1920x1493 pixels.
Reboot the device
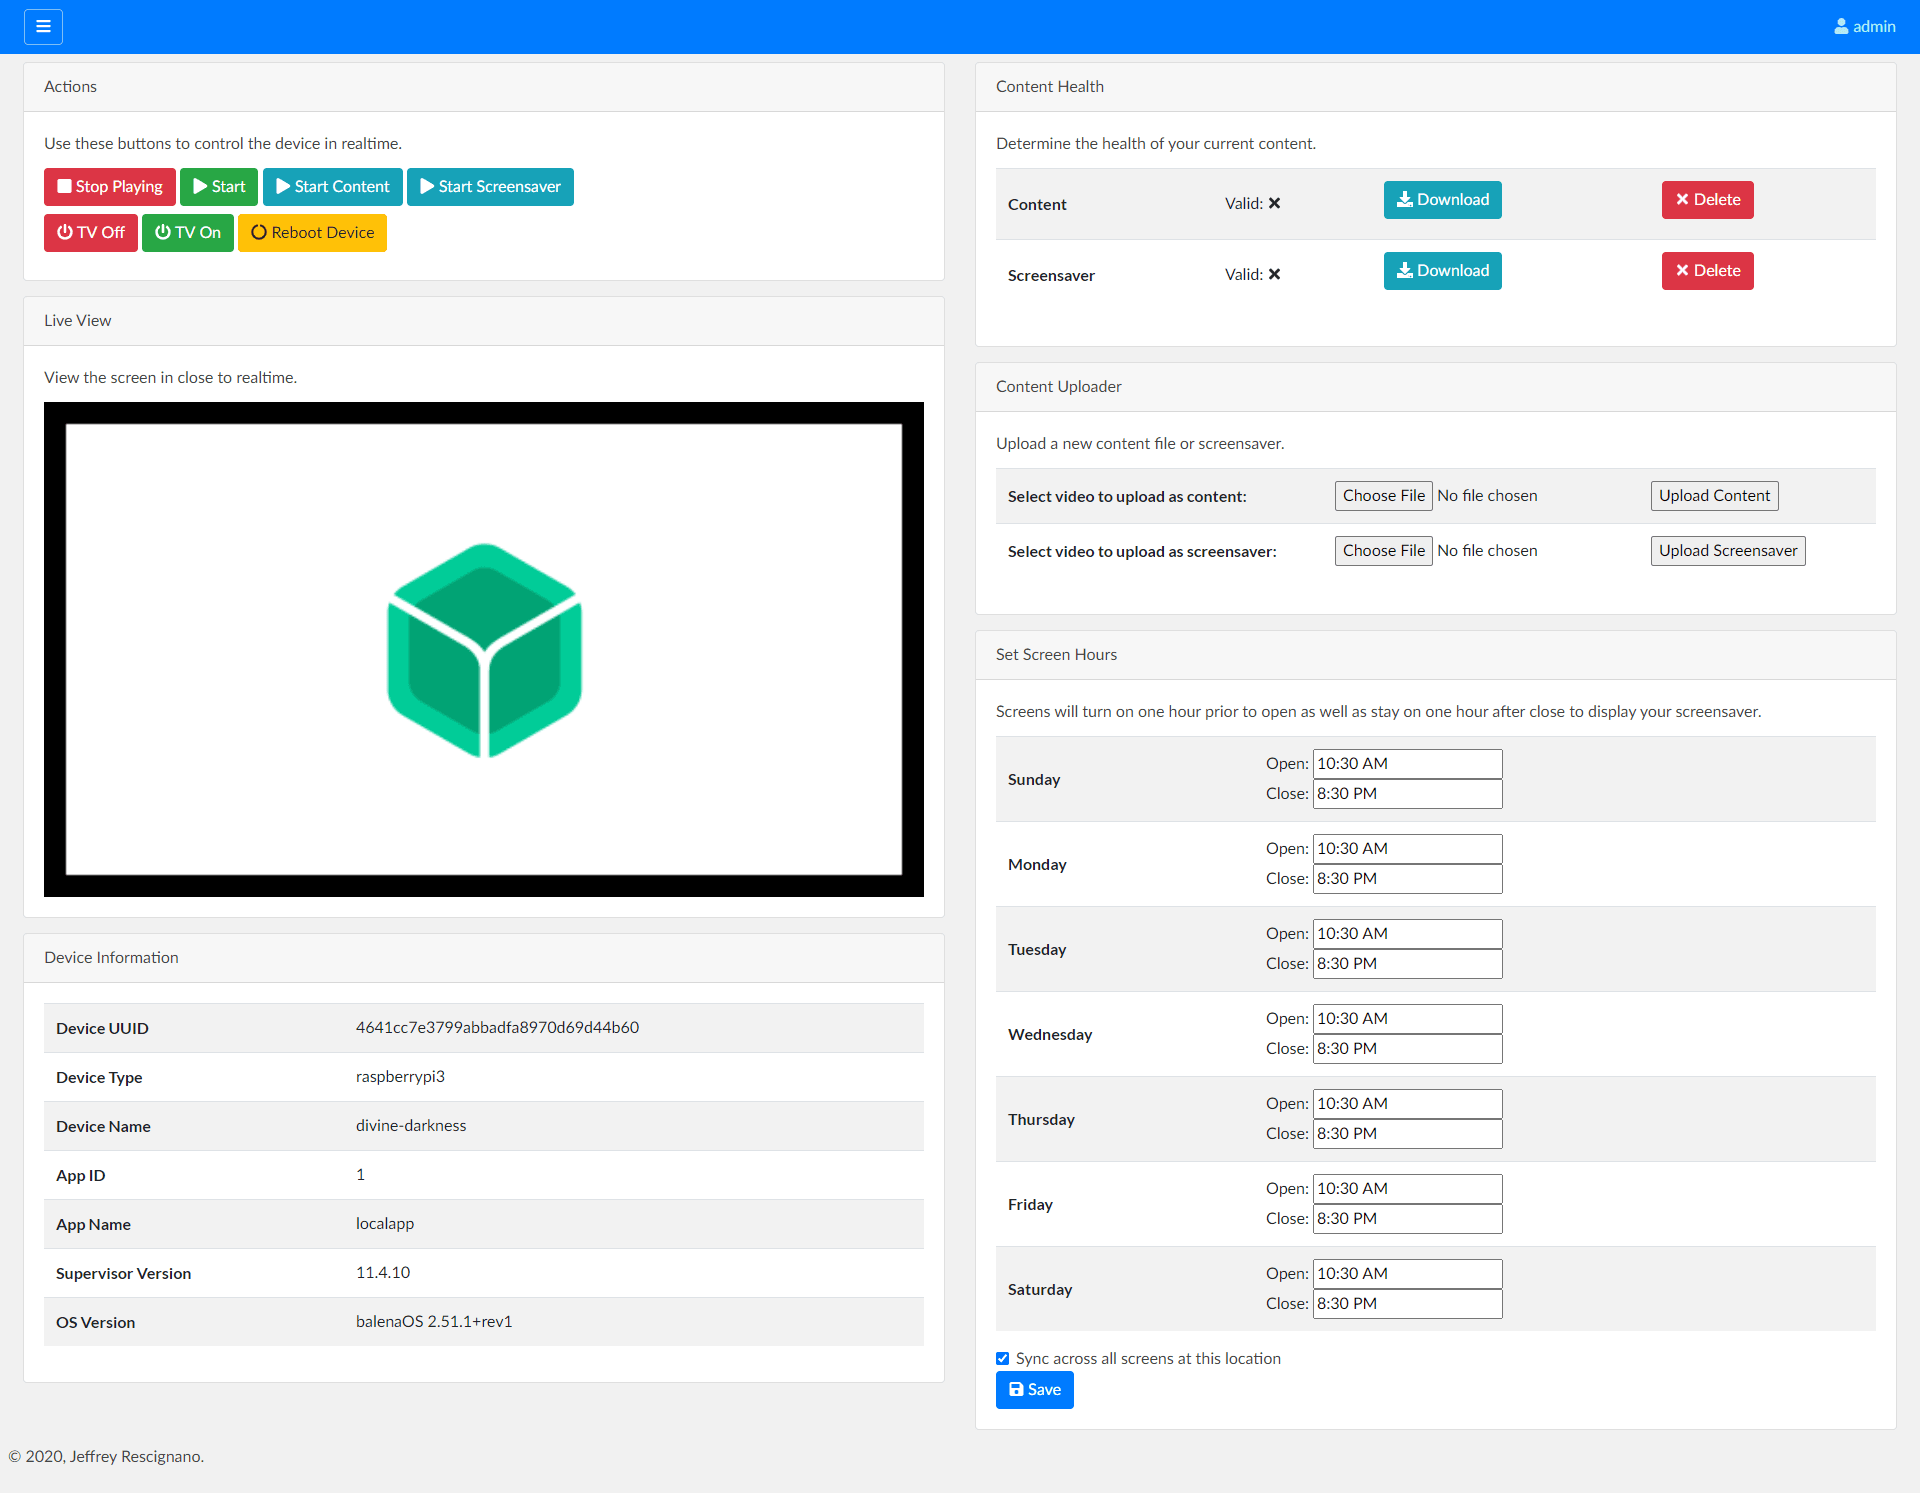coord(312,233)
